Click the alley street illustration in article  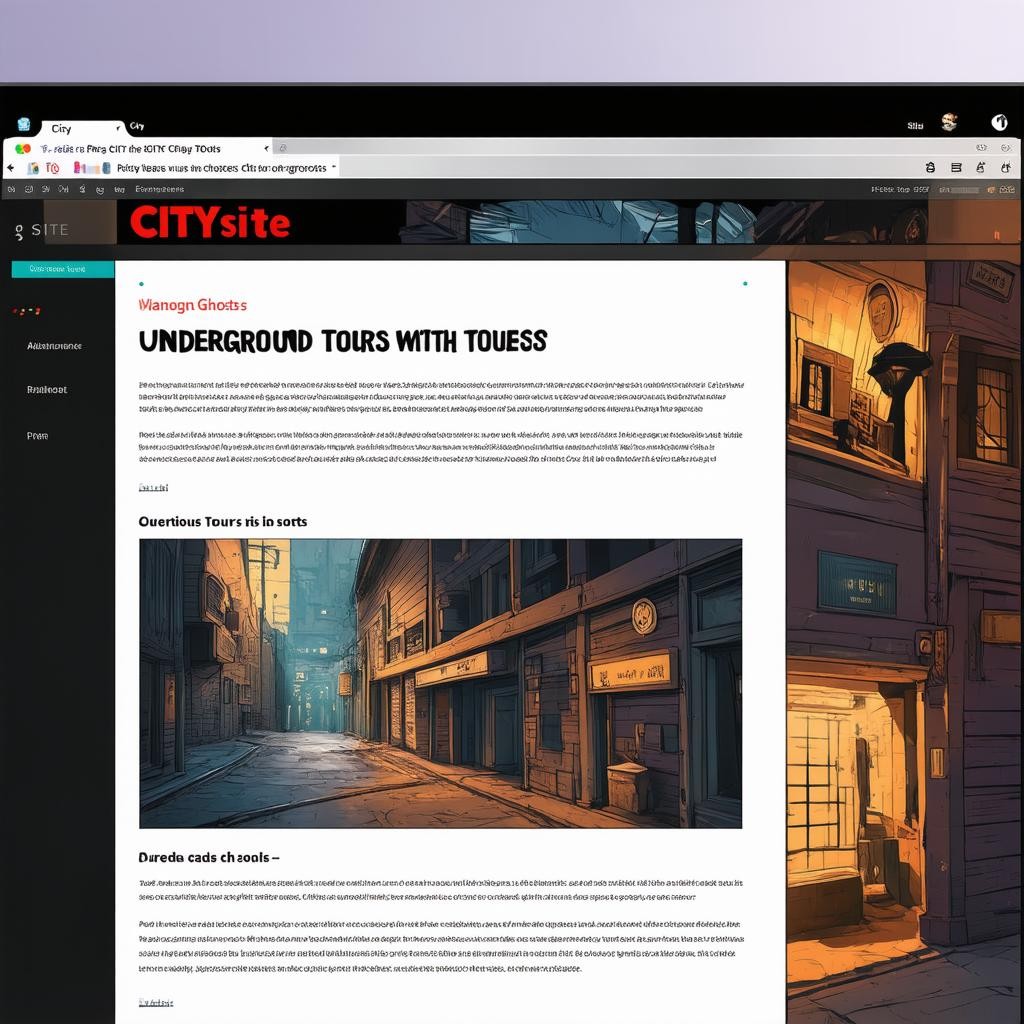point(440,683)
